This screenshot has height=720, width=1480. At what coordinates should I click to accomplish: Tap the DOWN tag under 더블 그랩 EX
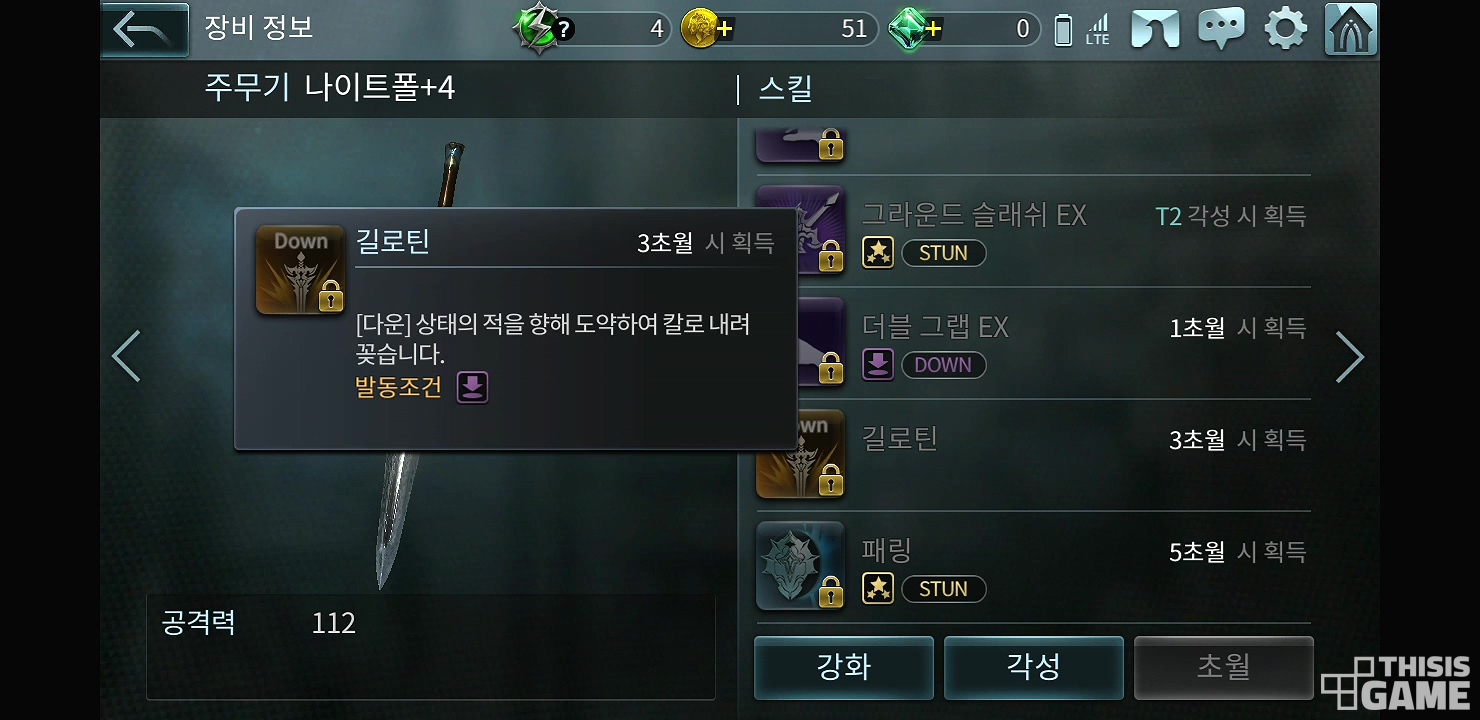(943, 365)
